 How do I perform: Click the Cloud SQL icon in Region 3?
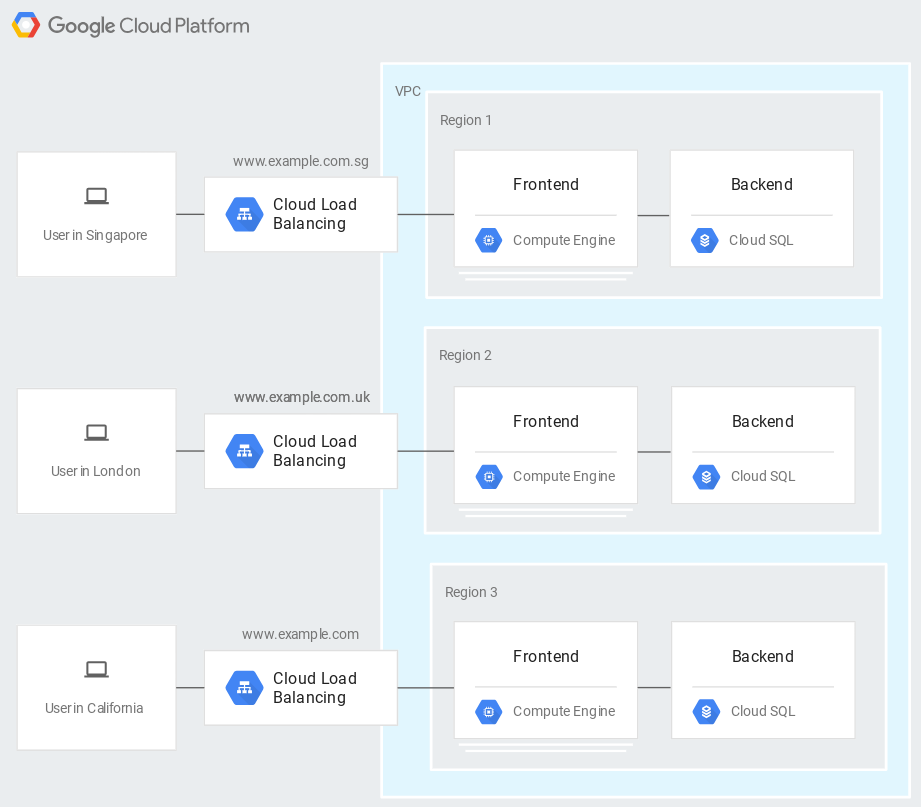coord(706,712)
